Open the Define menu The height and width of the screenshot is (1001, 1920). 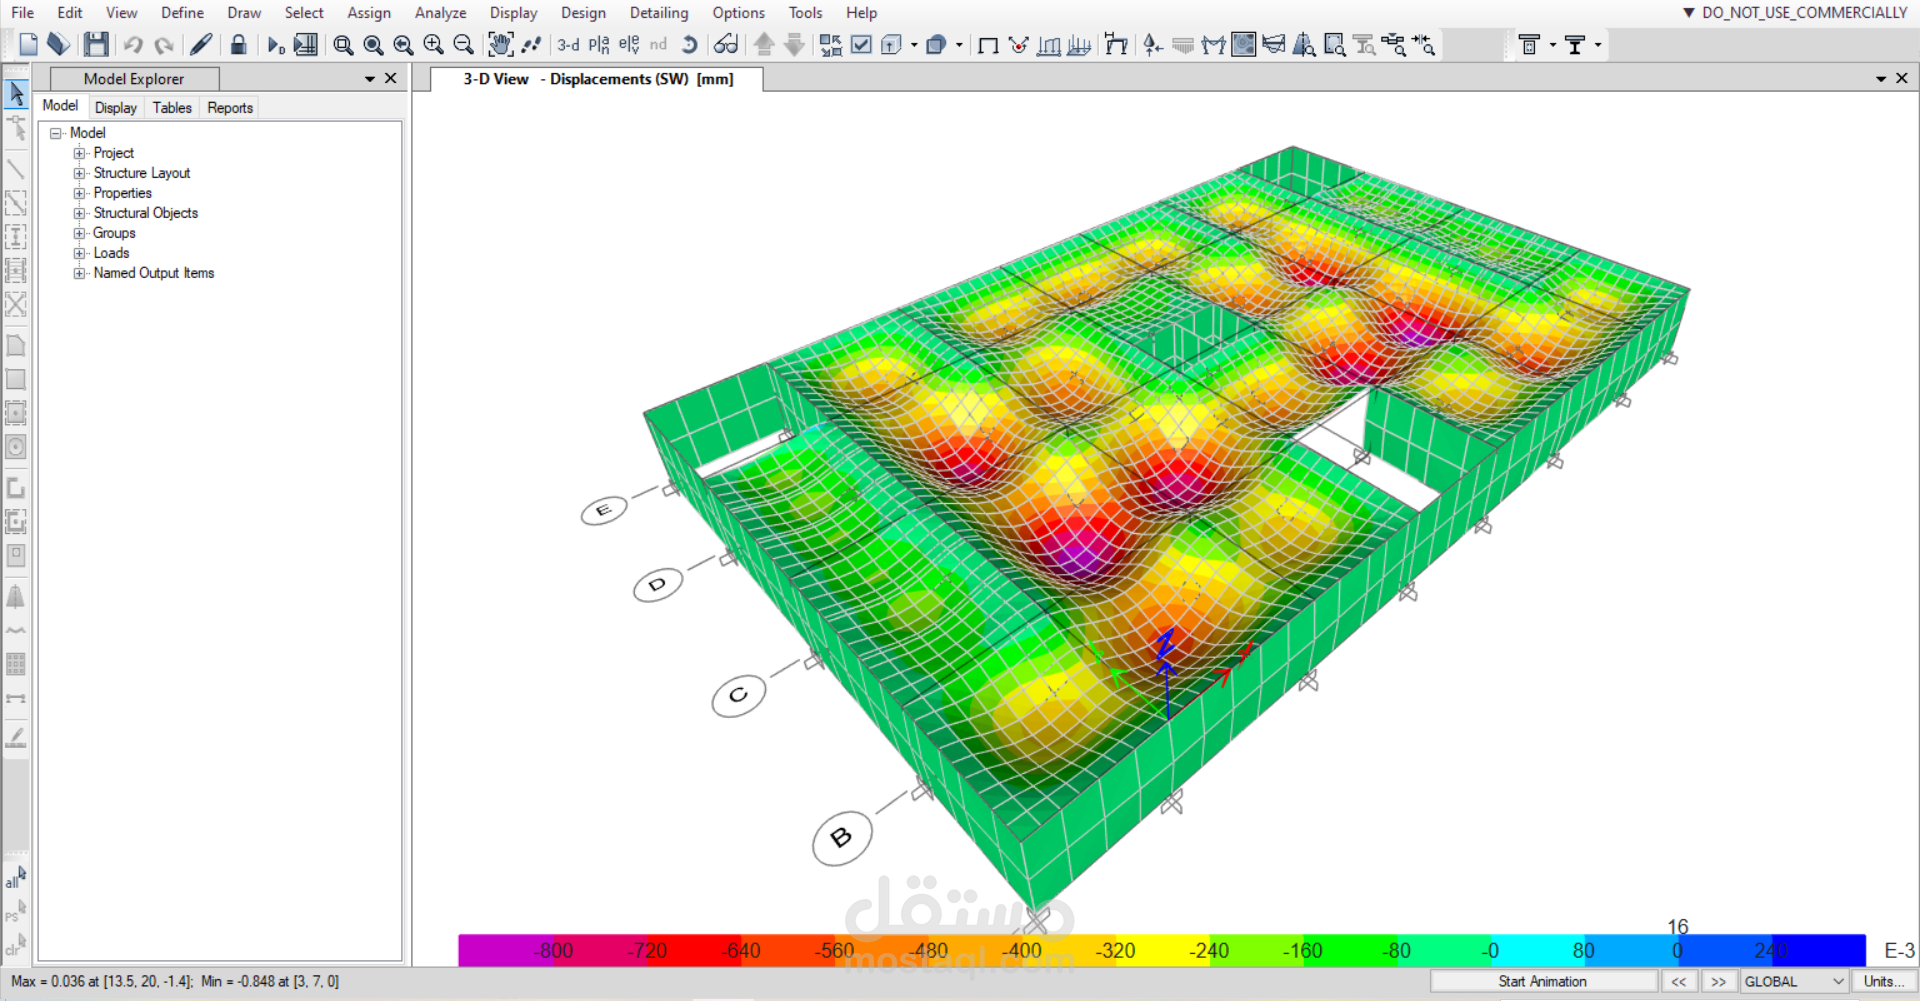click(x=182, y=13)
